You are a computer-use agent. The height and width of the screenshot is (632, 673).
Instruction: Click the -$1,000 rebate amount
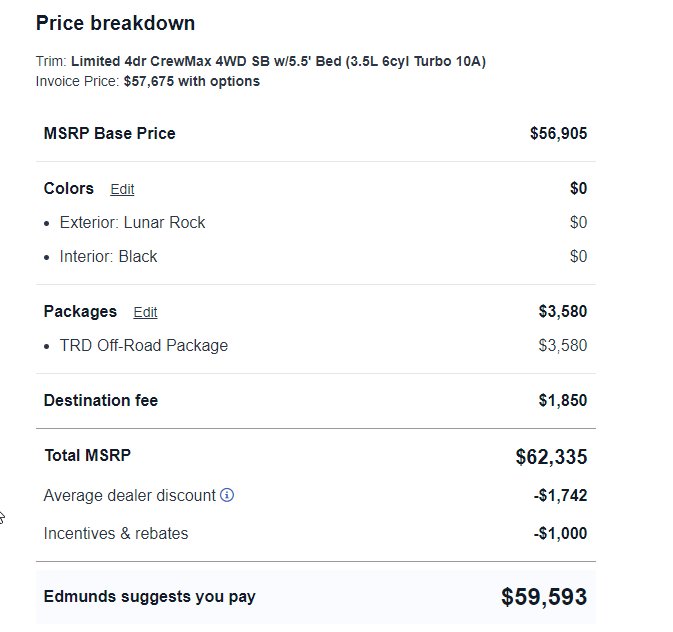(x=560, y=533)
